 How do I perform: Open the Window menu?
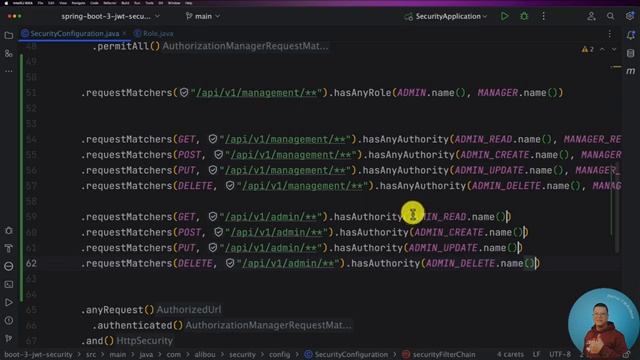[174, 3]
